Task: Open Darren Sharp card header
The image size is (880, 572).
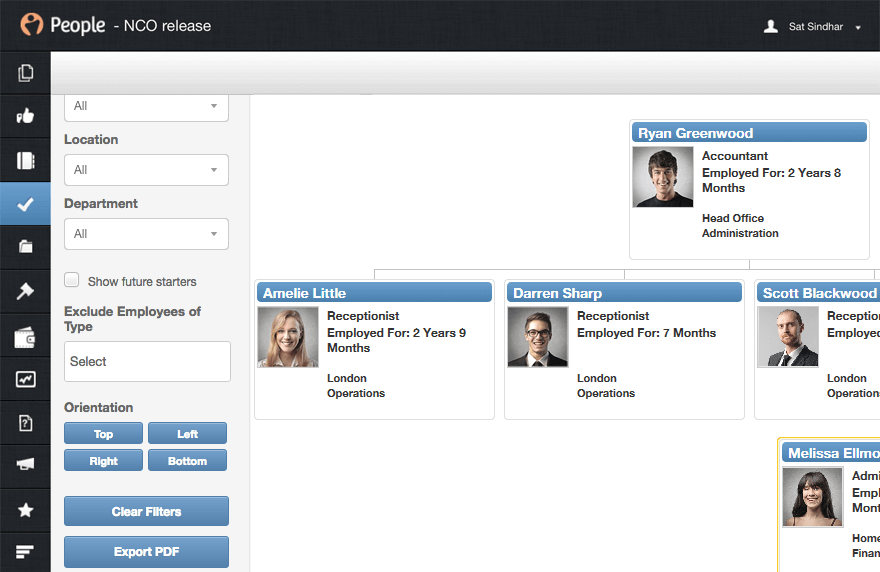Action: coord(624,292)
